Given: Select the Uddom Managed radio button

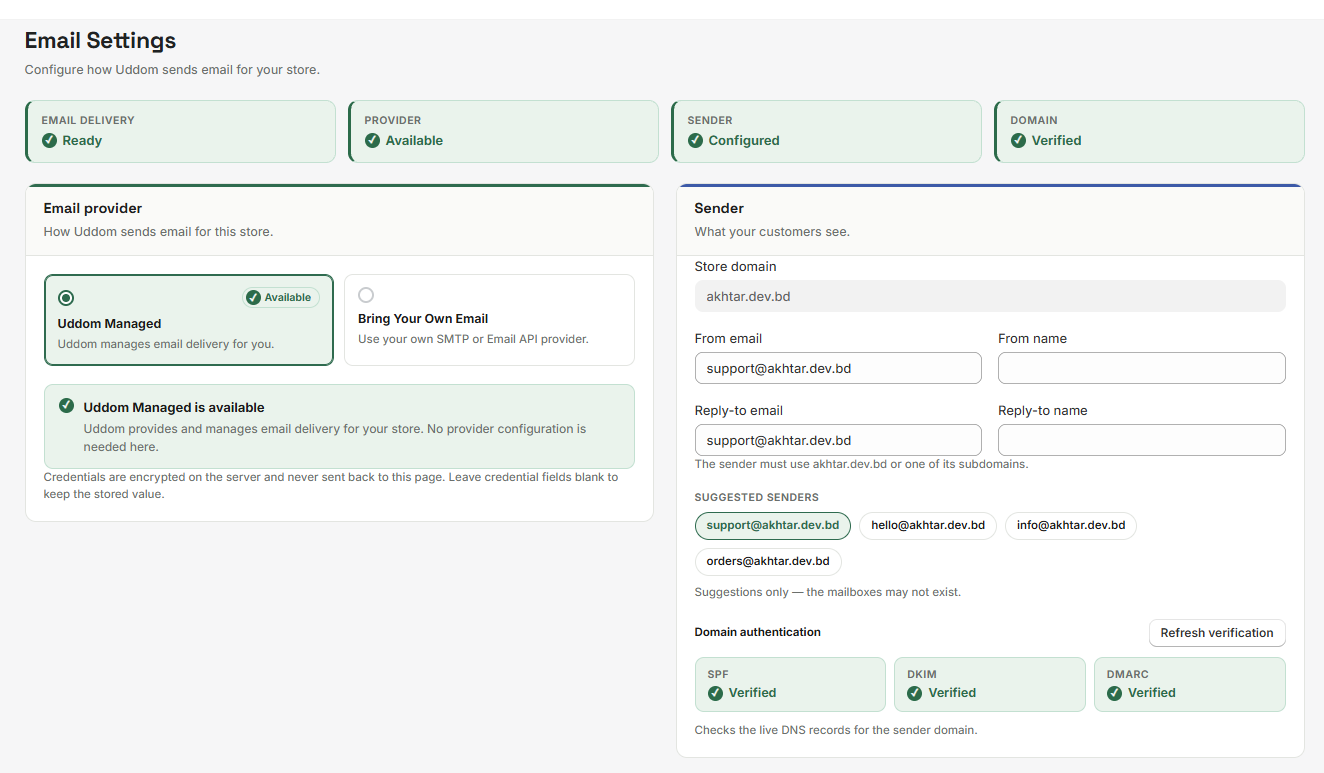Looking at the screenshot, I should 66,298.
